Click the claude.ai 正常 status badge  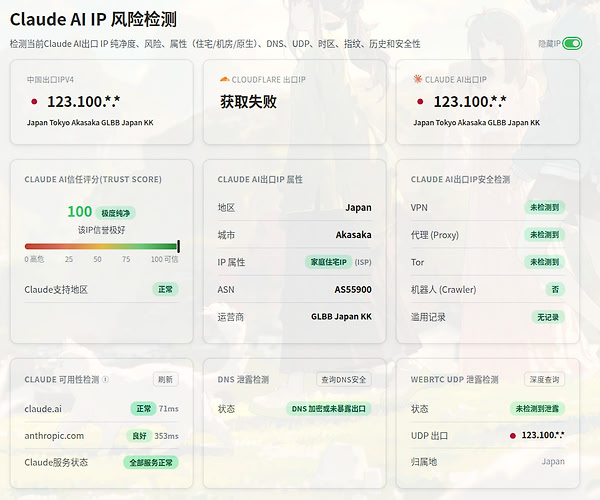(x=143, y=409)
